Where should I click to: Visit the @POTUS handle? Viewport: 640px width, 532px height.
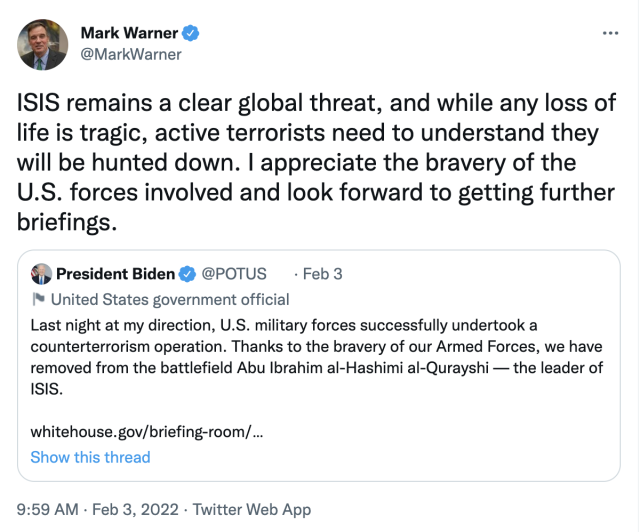click(234, 274)
